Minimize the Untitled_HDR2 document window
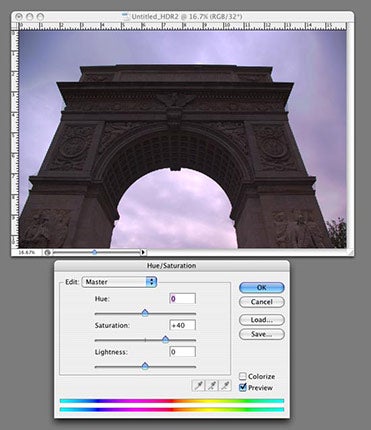Screen dimensions: 371x430 click(x=30, y=16)
